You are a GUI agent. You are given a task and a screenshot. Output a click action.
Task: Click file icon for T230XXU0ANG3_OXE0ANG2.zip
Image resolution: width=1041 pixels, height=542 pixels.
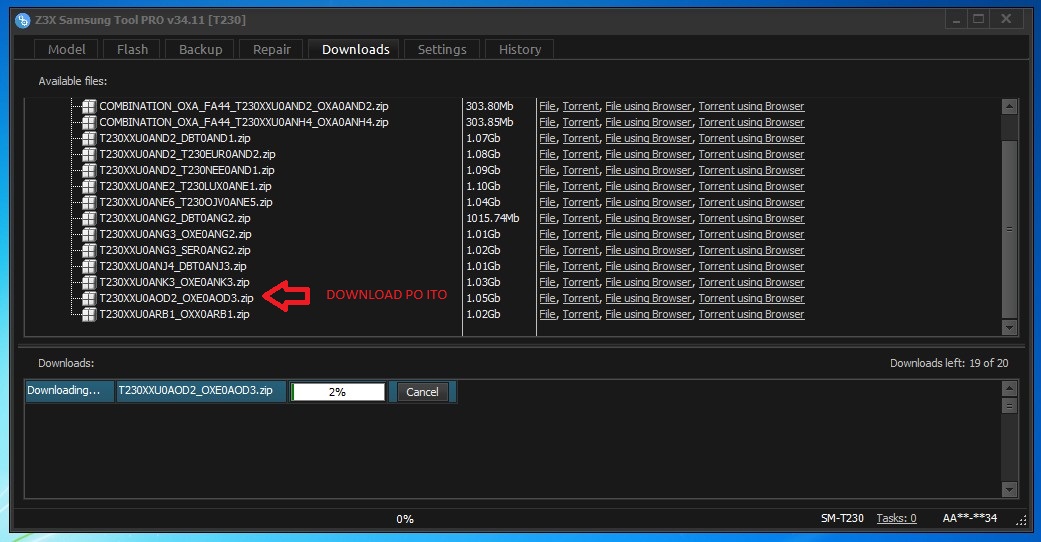[x=89, y=234]
